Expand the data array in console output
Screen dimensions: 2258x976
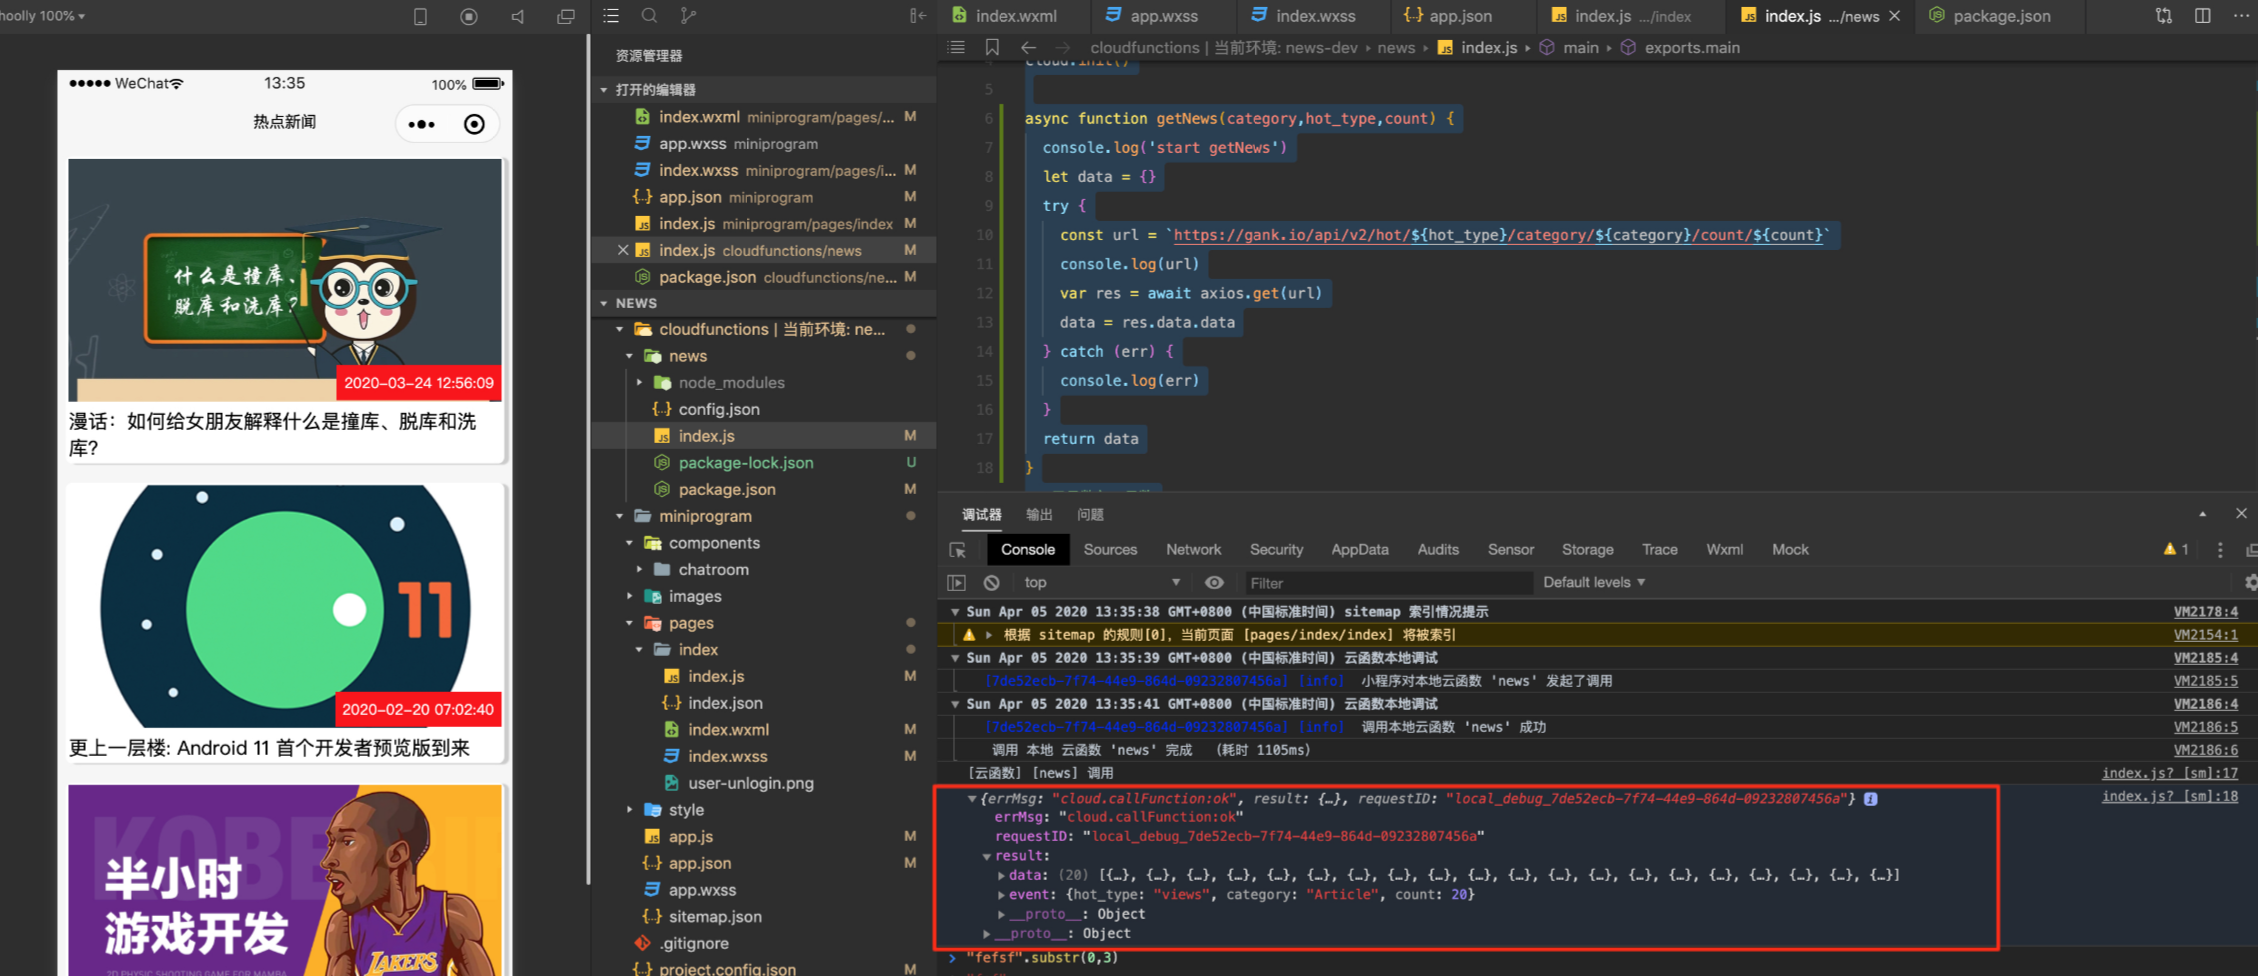pos(1001,875)
